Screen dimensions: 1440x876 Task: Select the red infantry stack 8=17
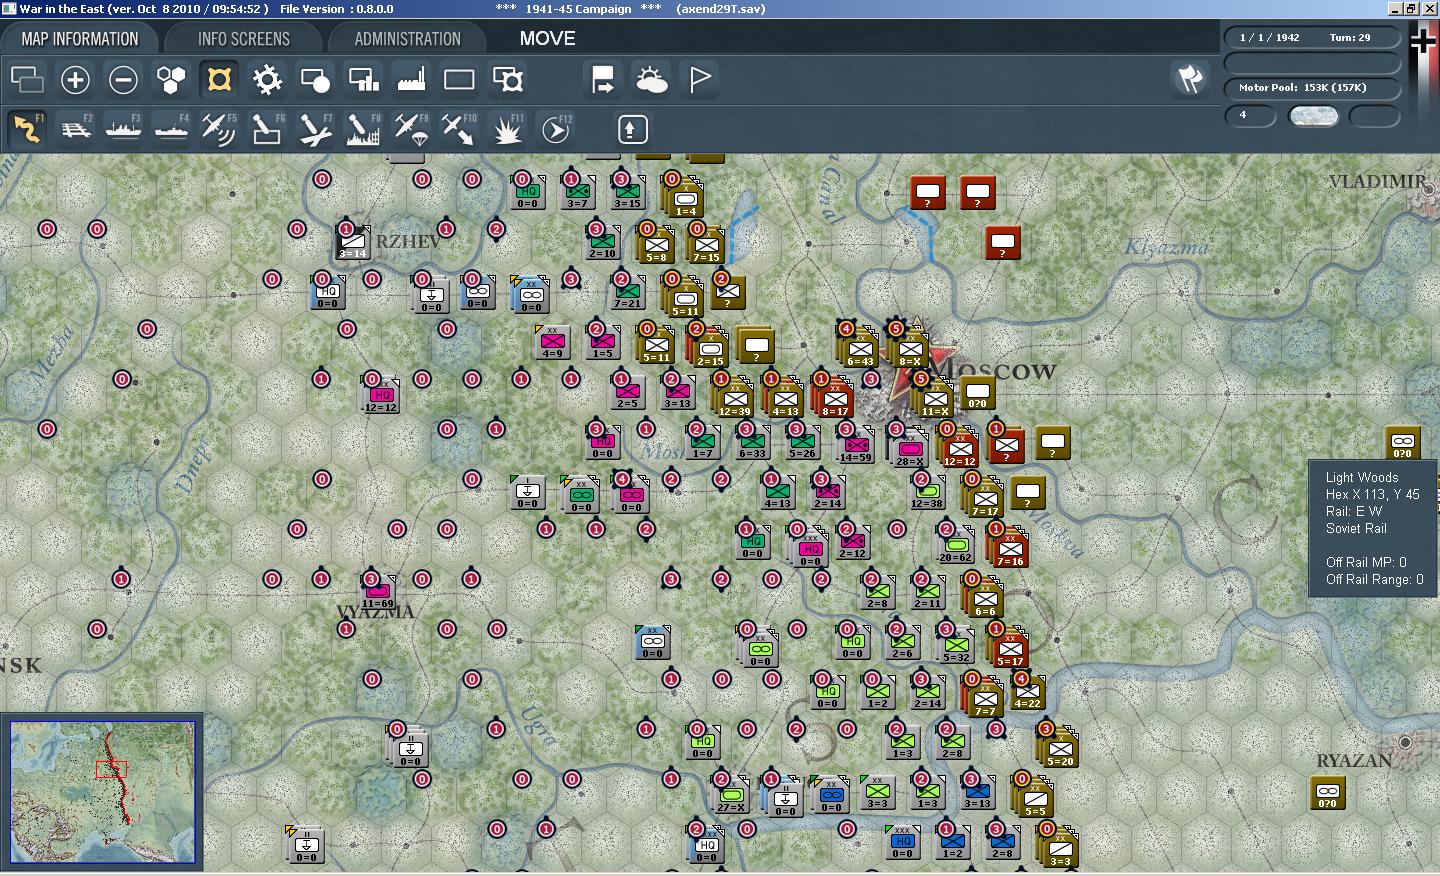835,399
